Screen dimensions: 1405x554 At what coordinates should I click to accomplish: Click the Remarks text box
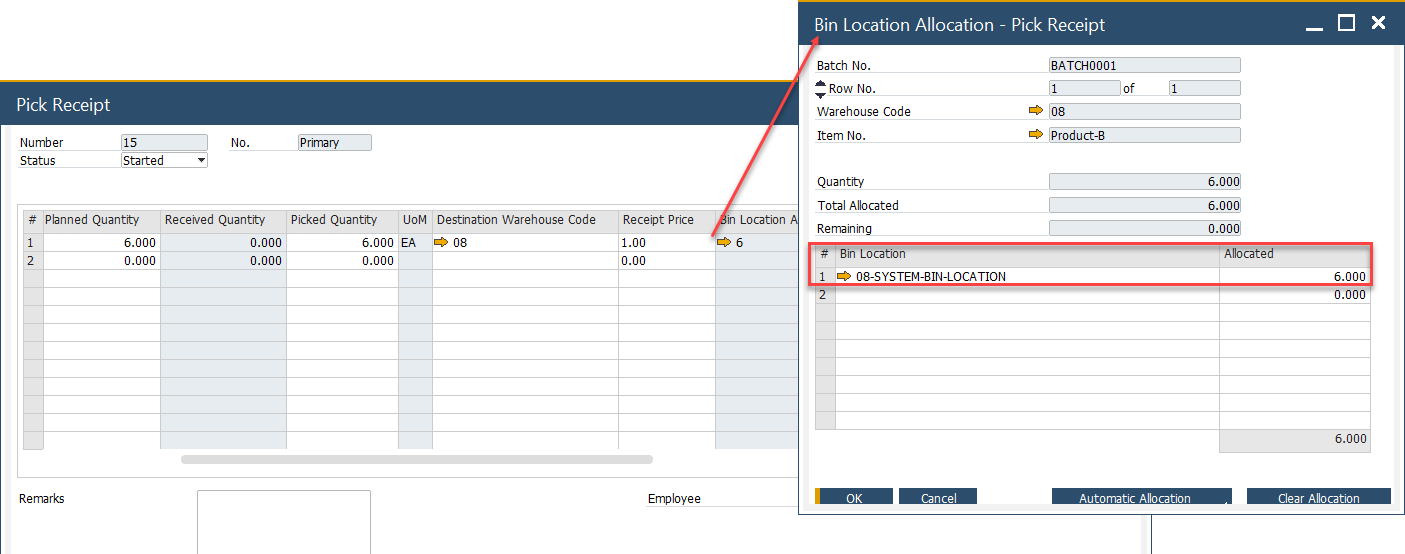283,521
